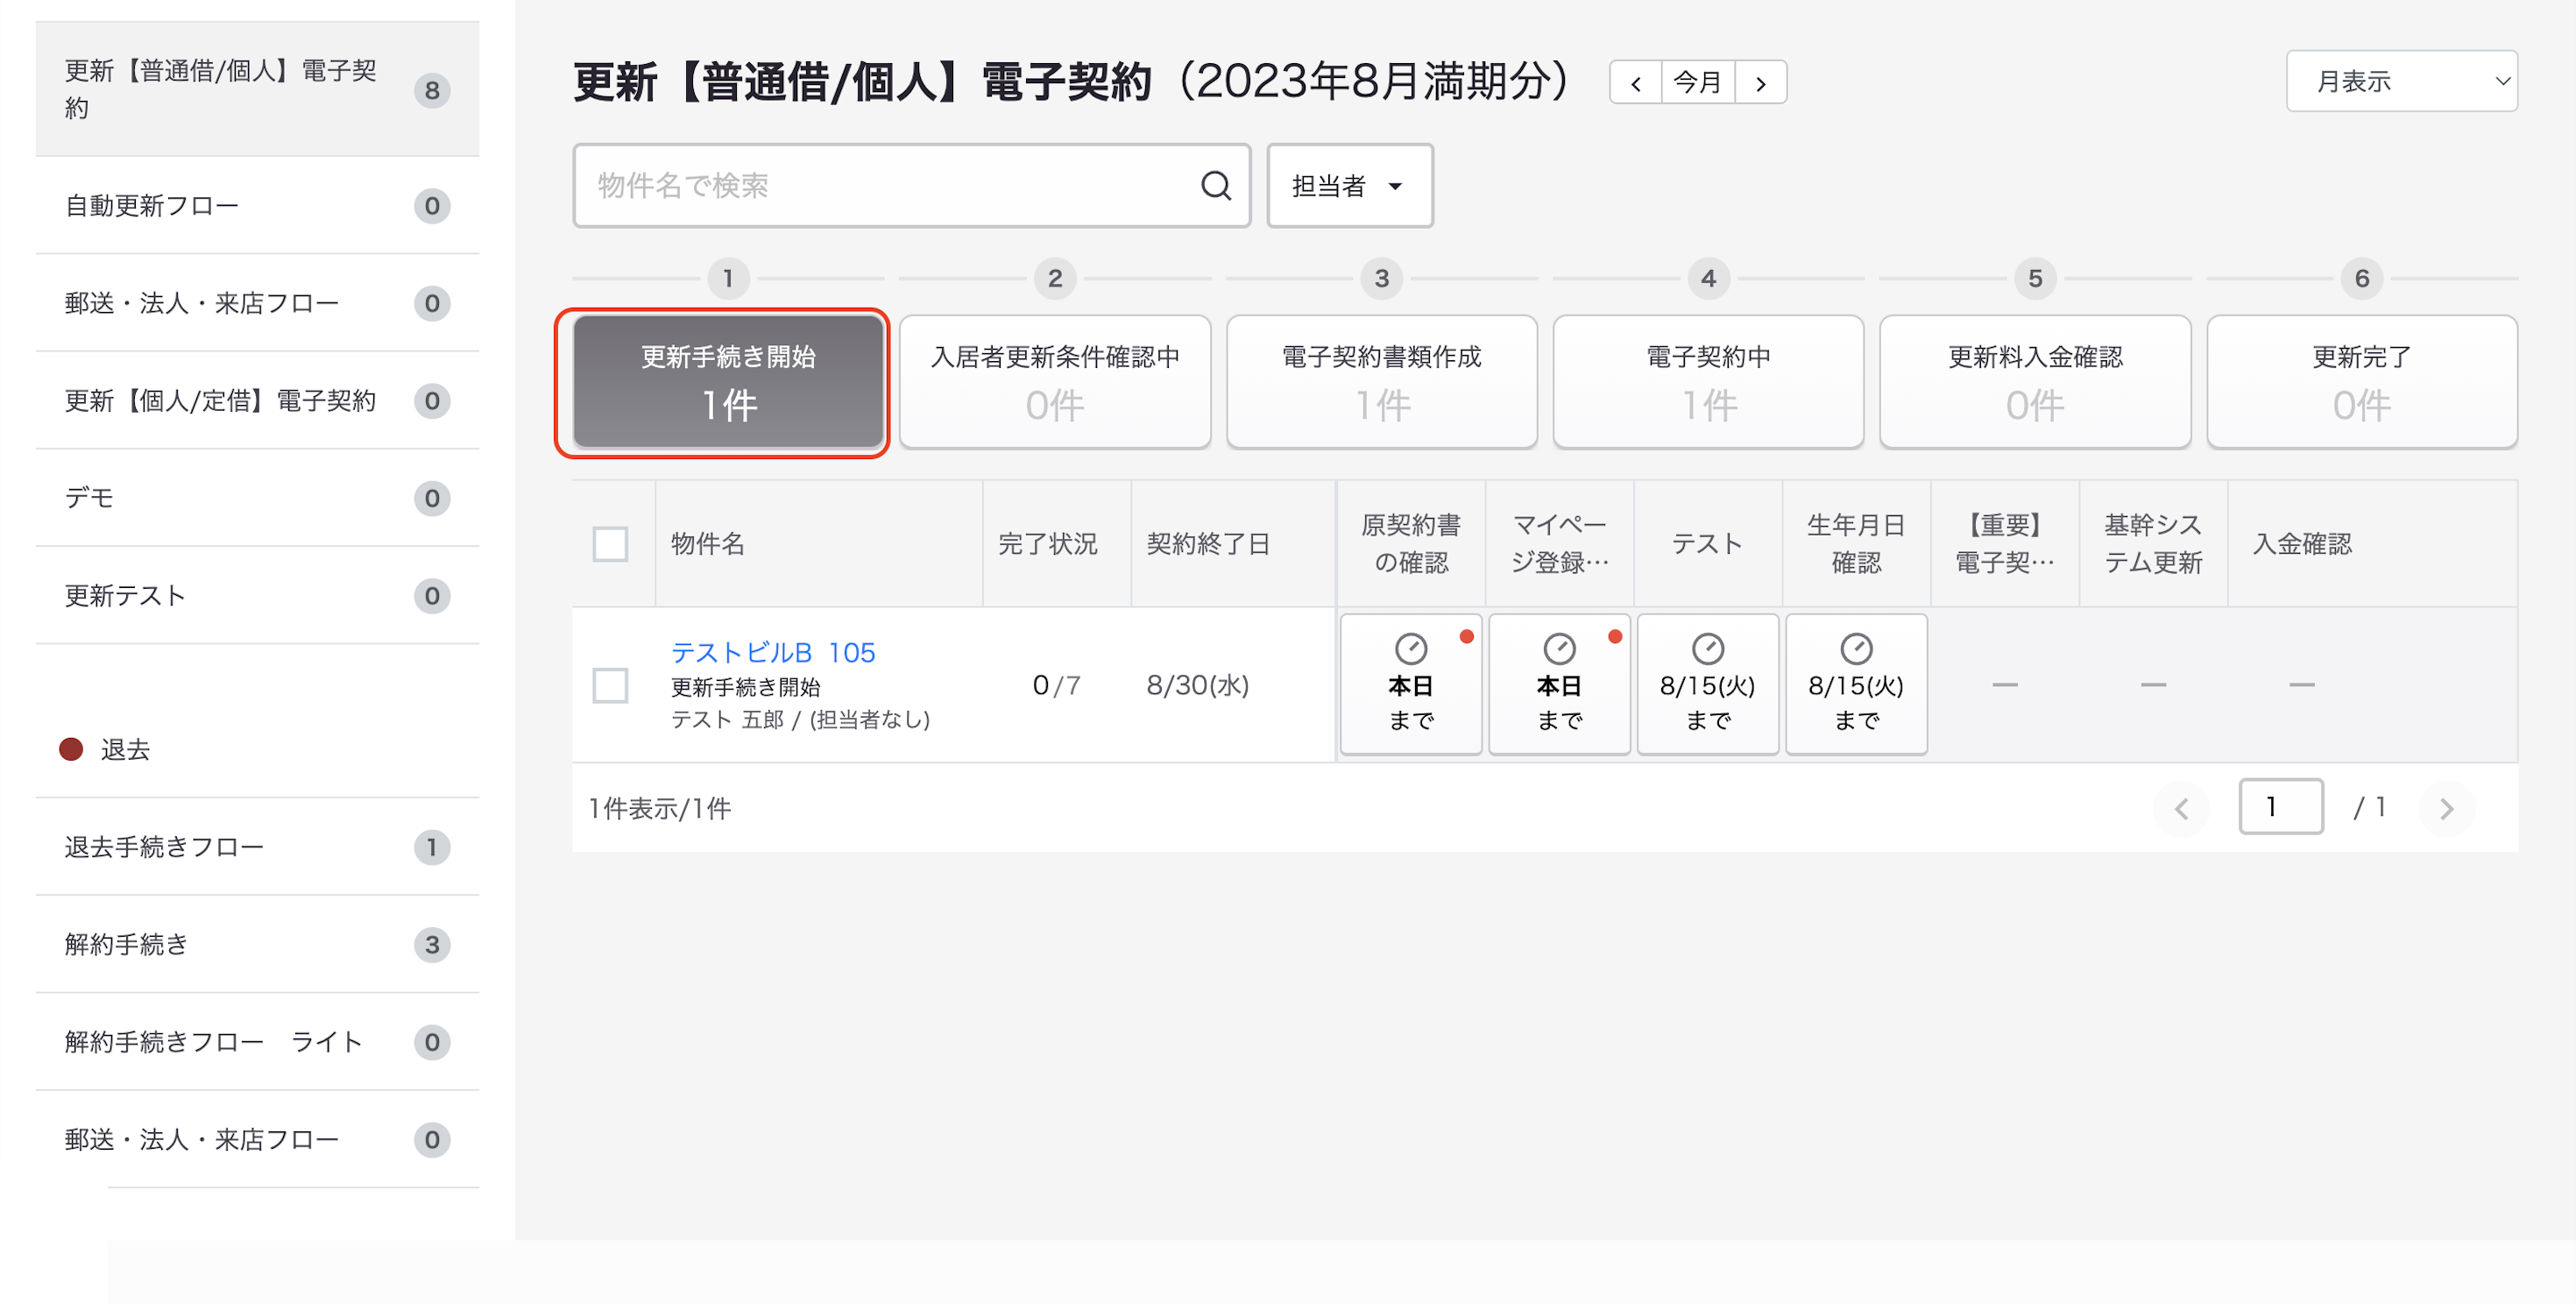
Task: Click the 8/30(水) contract end date
Action: coord(1198,685)
